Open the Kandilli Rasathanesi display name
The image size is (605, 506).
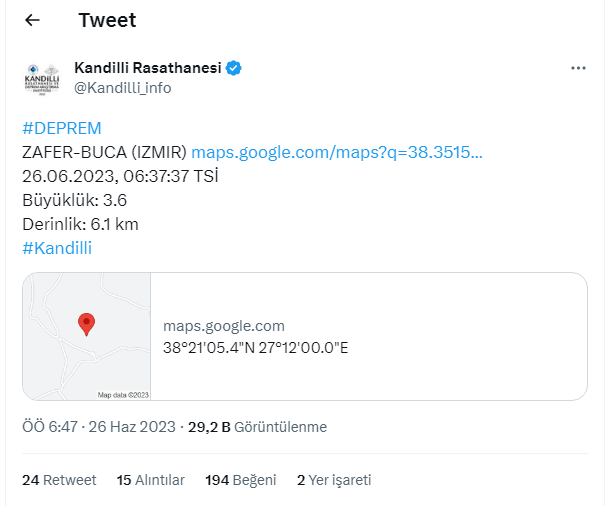pyautogui.click(x=147, y=68)
